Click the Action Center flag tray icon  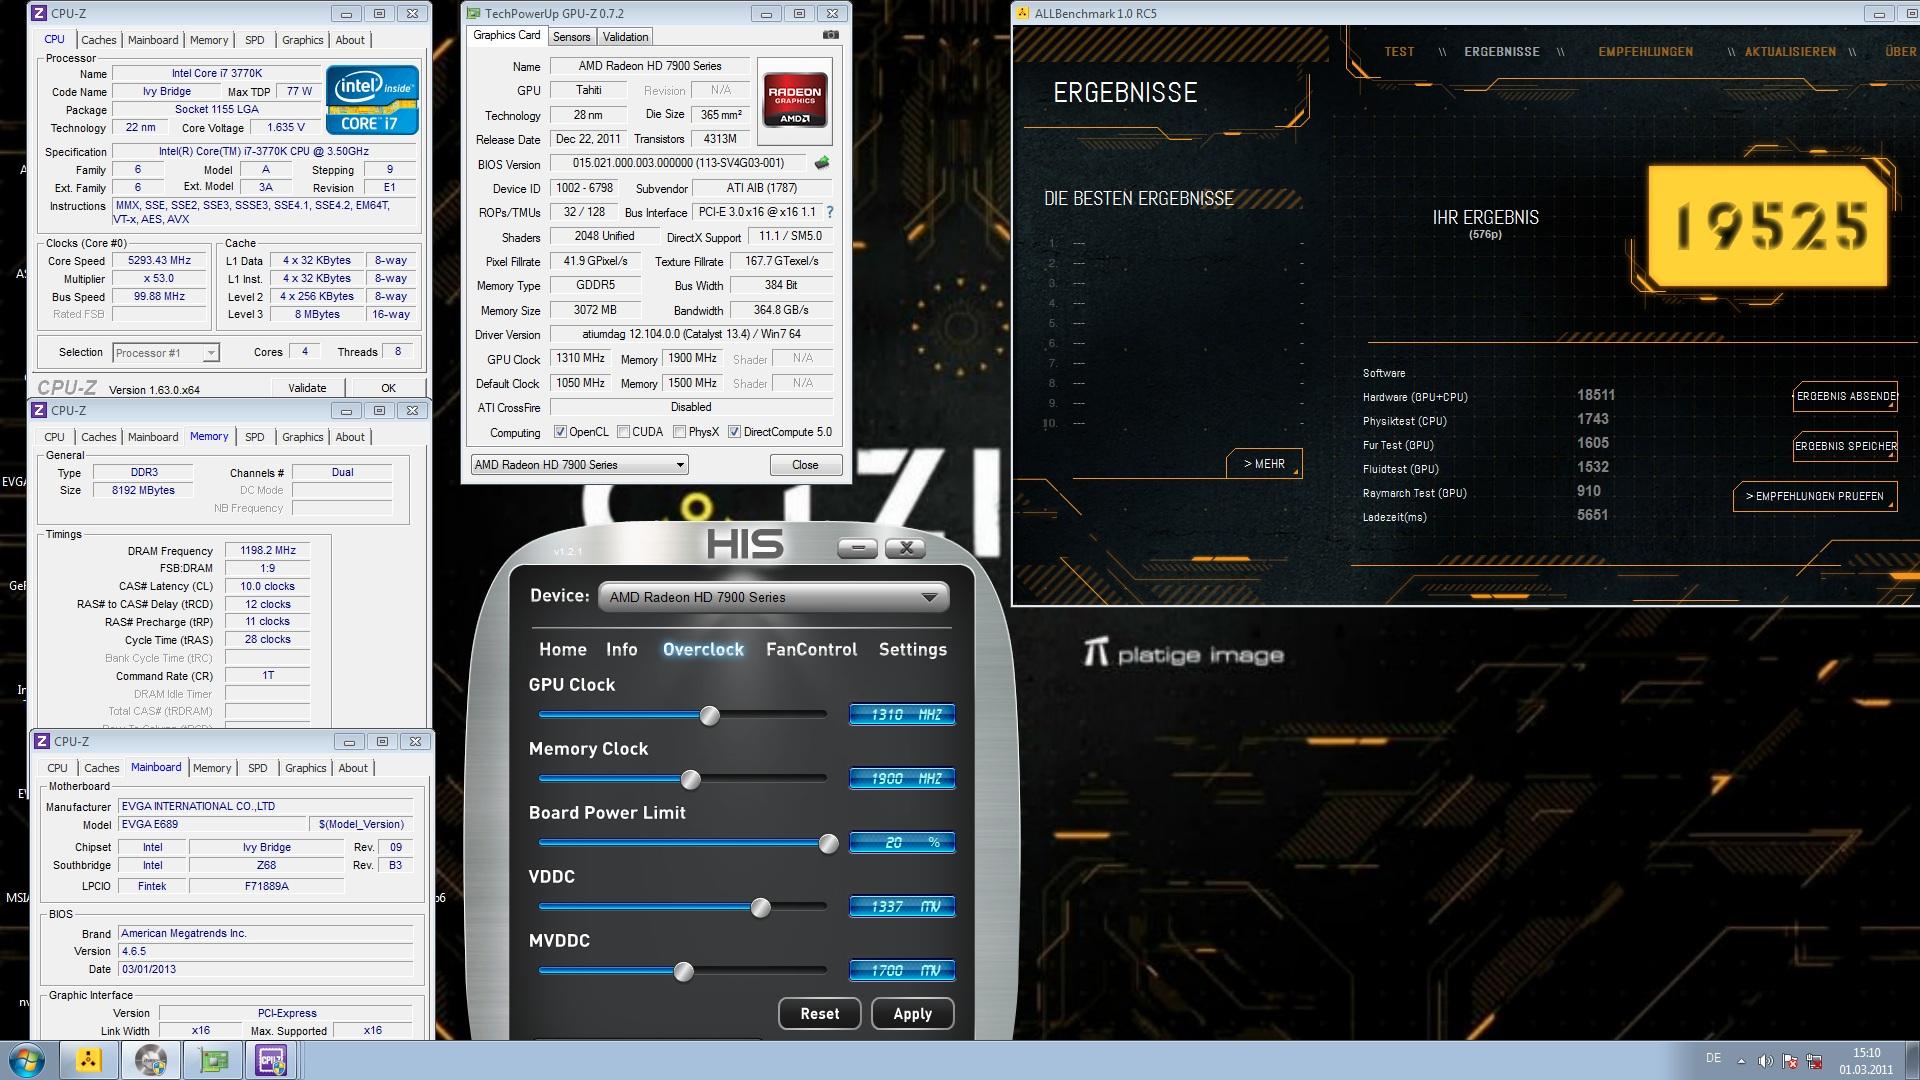(1790, 1061)
